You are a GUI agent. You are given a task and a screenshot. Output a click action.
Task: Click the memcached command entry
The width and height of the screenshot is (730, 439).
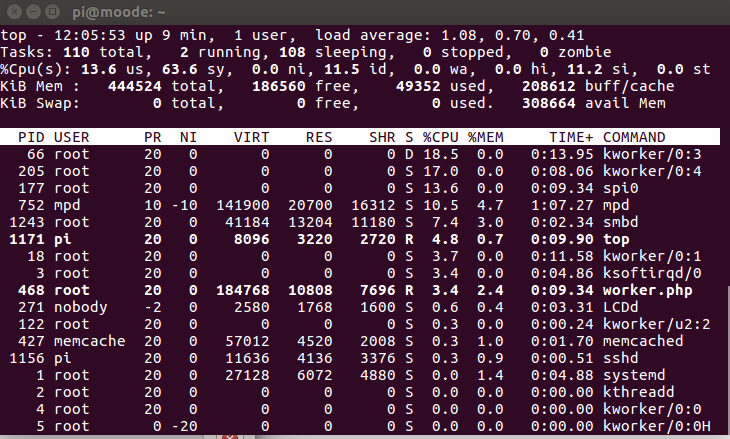(643, 341)
